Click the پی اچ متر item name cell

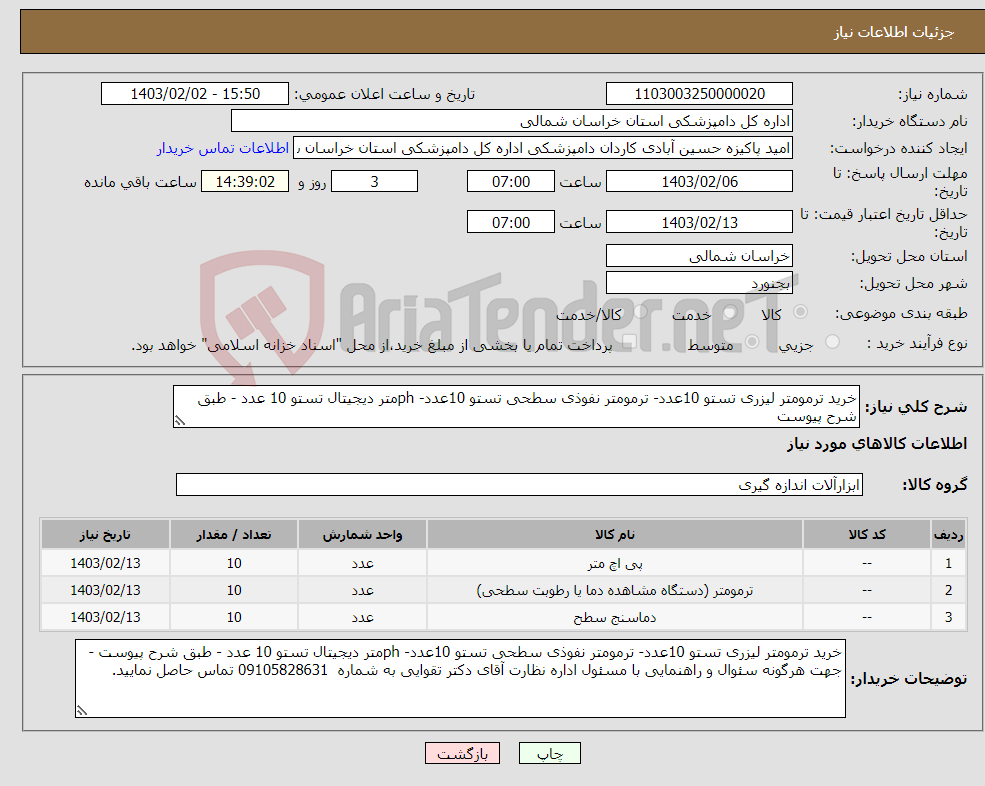(x=615, y=564)
